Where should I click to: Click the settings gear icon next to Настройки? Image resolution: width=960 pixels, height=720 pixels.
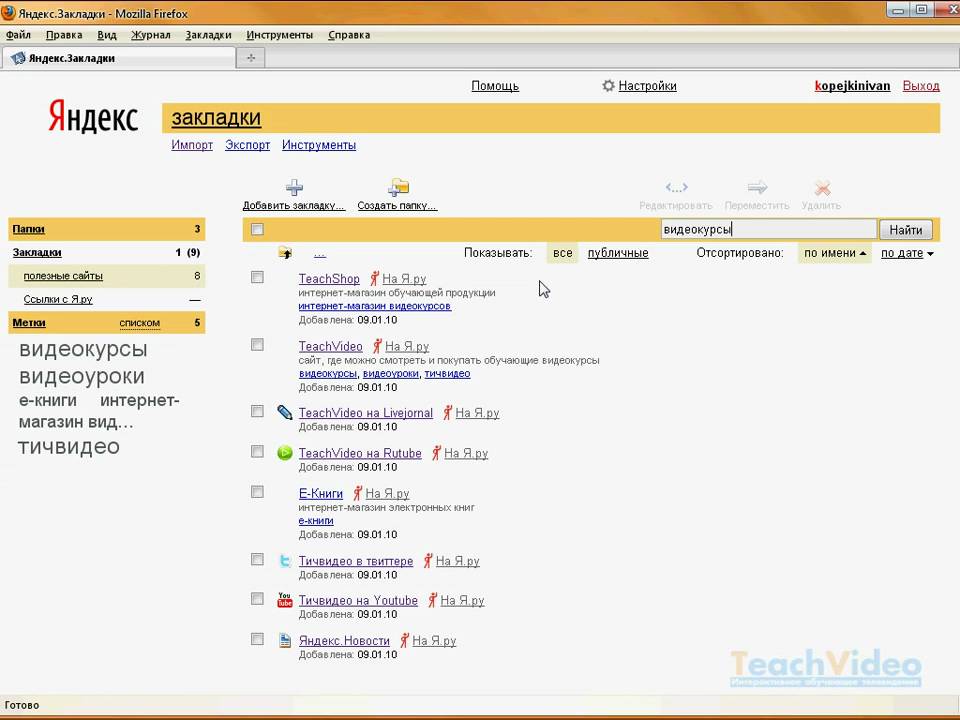(x=608, y=86)
